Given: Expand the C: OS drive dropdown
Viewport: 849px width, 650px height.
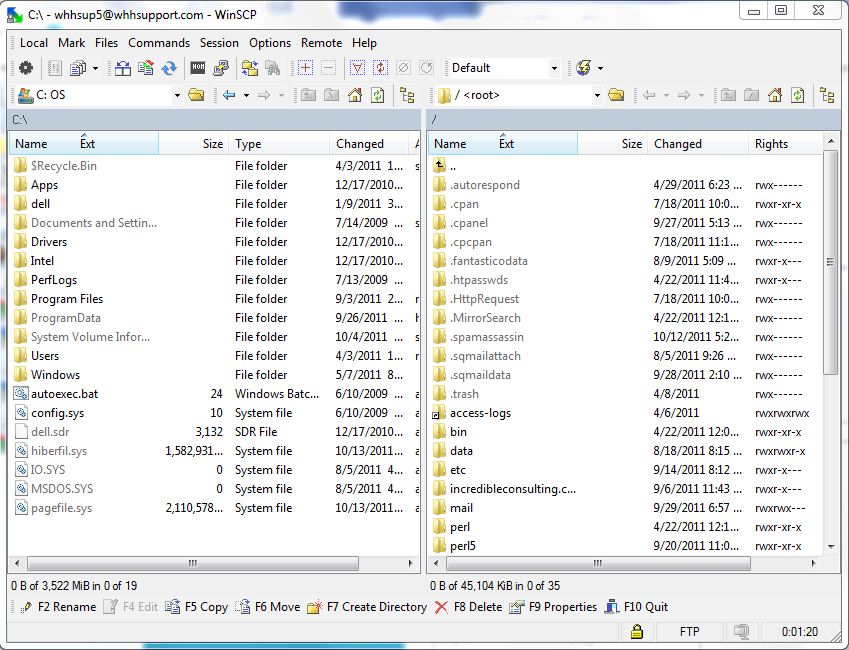Looking at the screenshot, I should tap(177, 96).
